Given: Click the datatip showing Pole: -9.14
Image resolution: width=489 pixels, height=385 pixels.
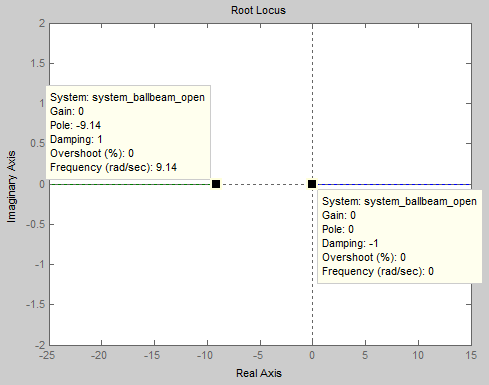Looking at the screenshot, I should [128, 132].
